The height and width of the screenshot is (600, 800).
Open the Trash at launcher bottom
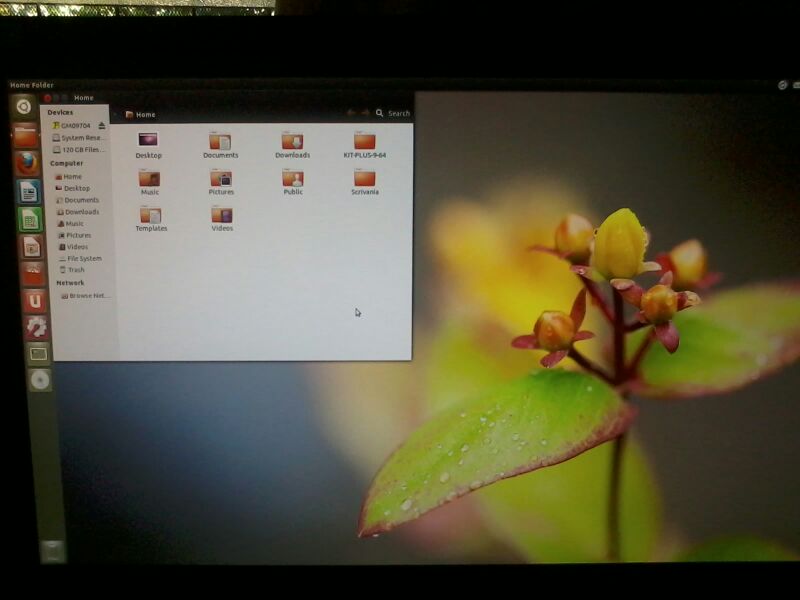53,551
